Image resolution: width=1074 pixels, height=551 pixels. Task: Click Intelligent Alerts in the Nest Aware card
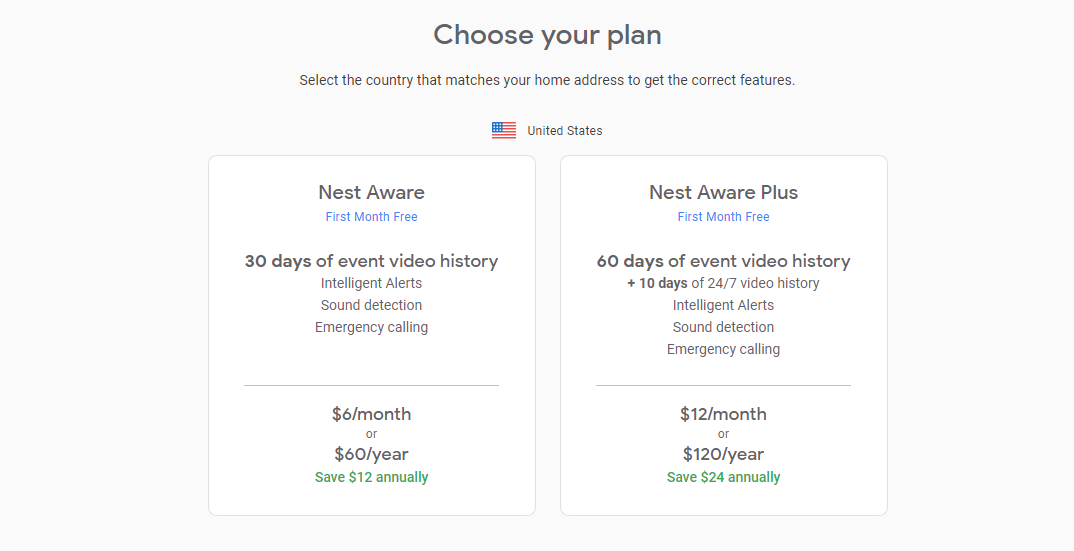[x=372, y=283]
